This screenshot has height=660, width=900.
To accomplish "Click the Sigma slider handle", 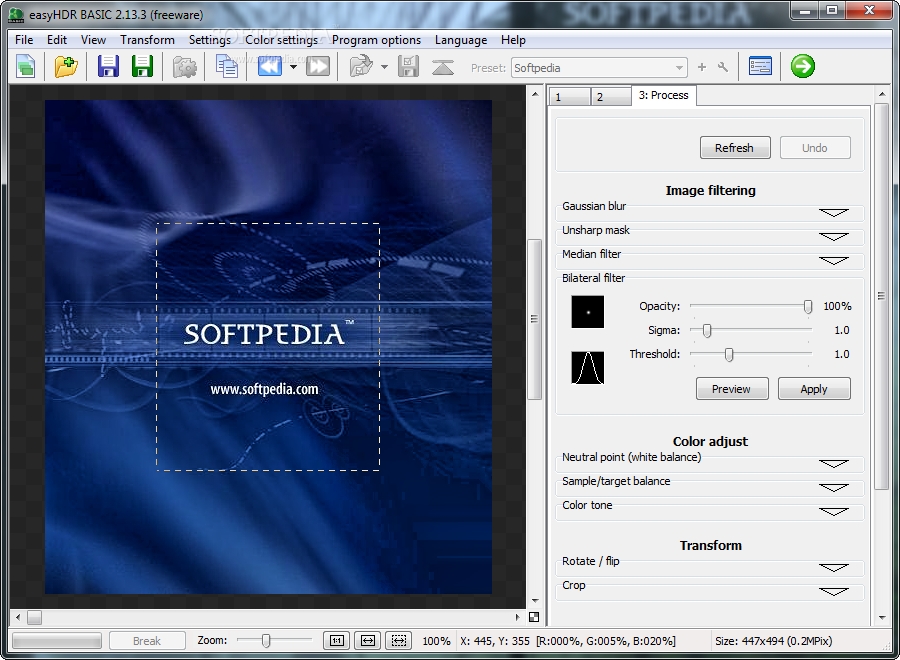I will (707, 331).
